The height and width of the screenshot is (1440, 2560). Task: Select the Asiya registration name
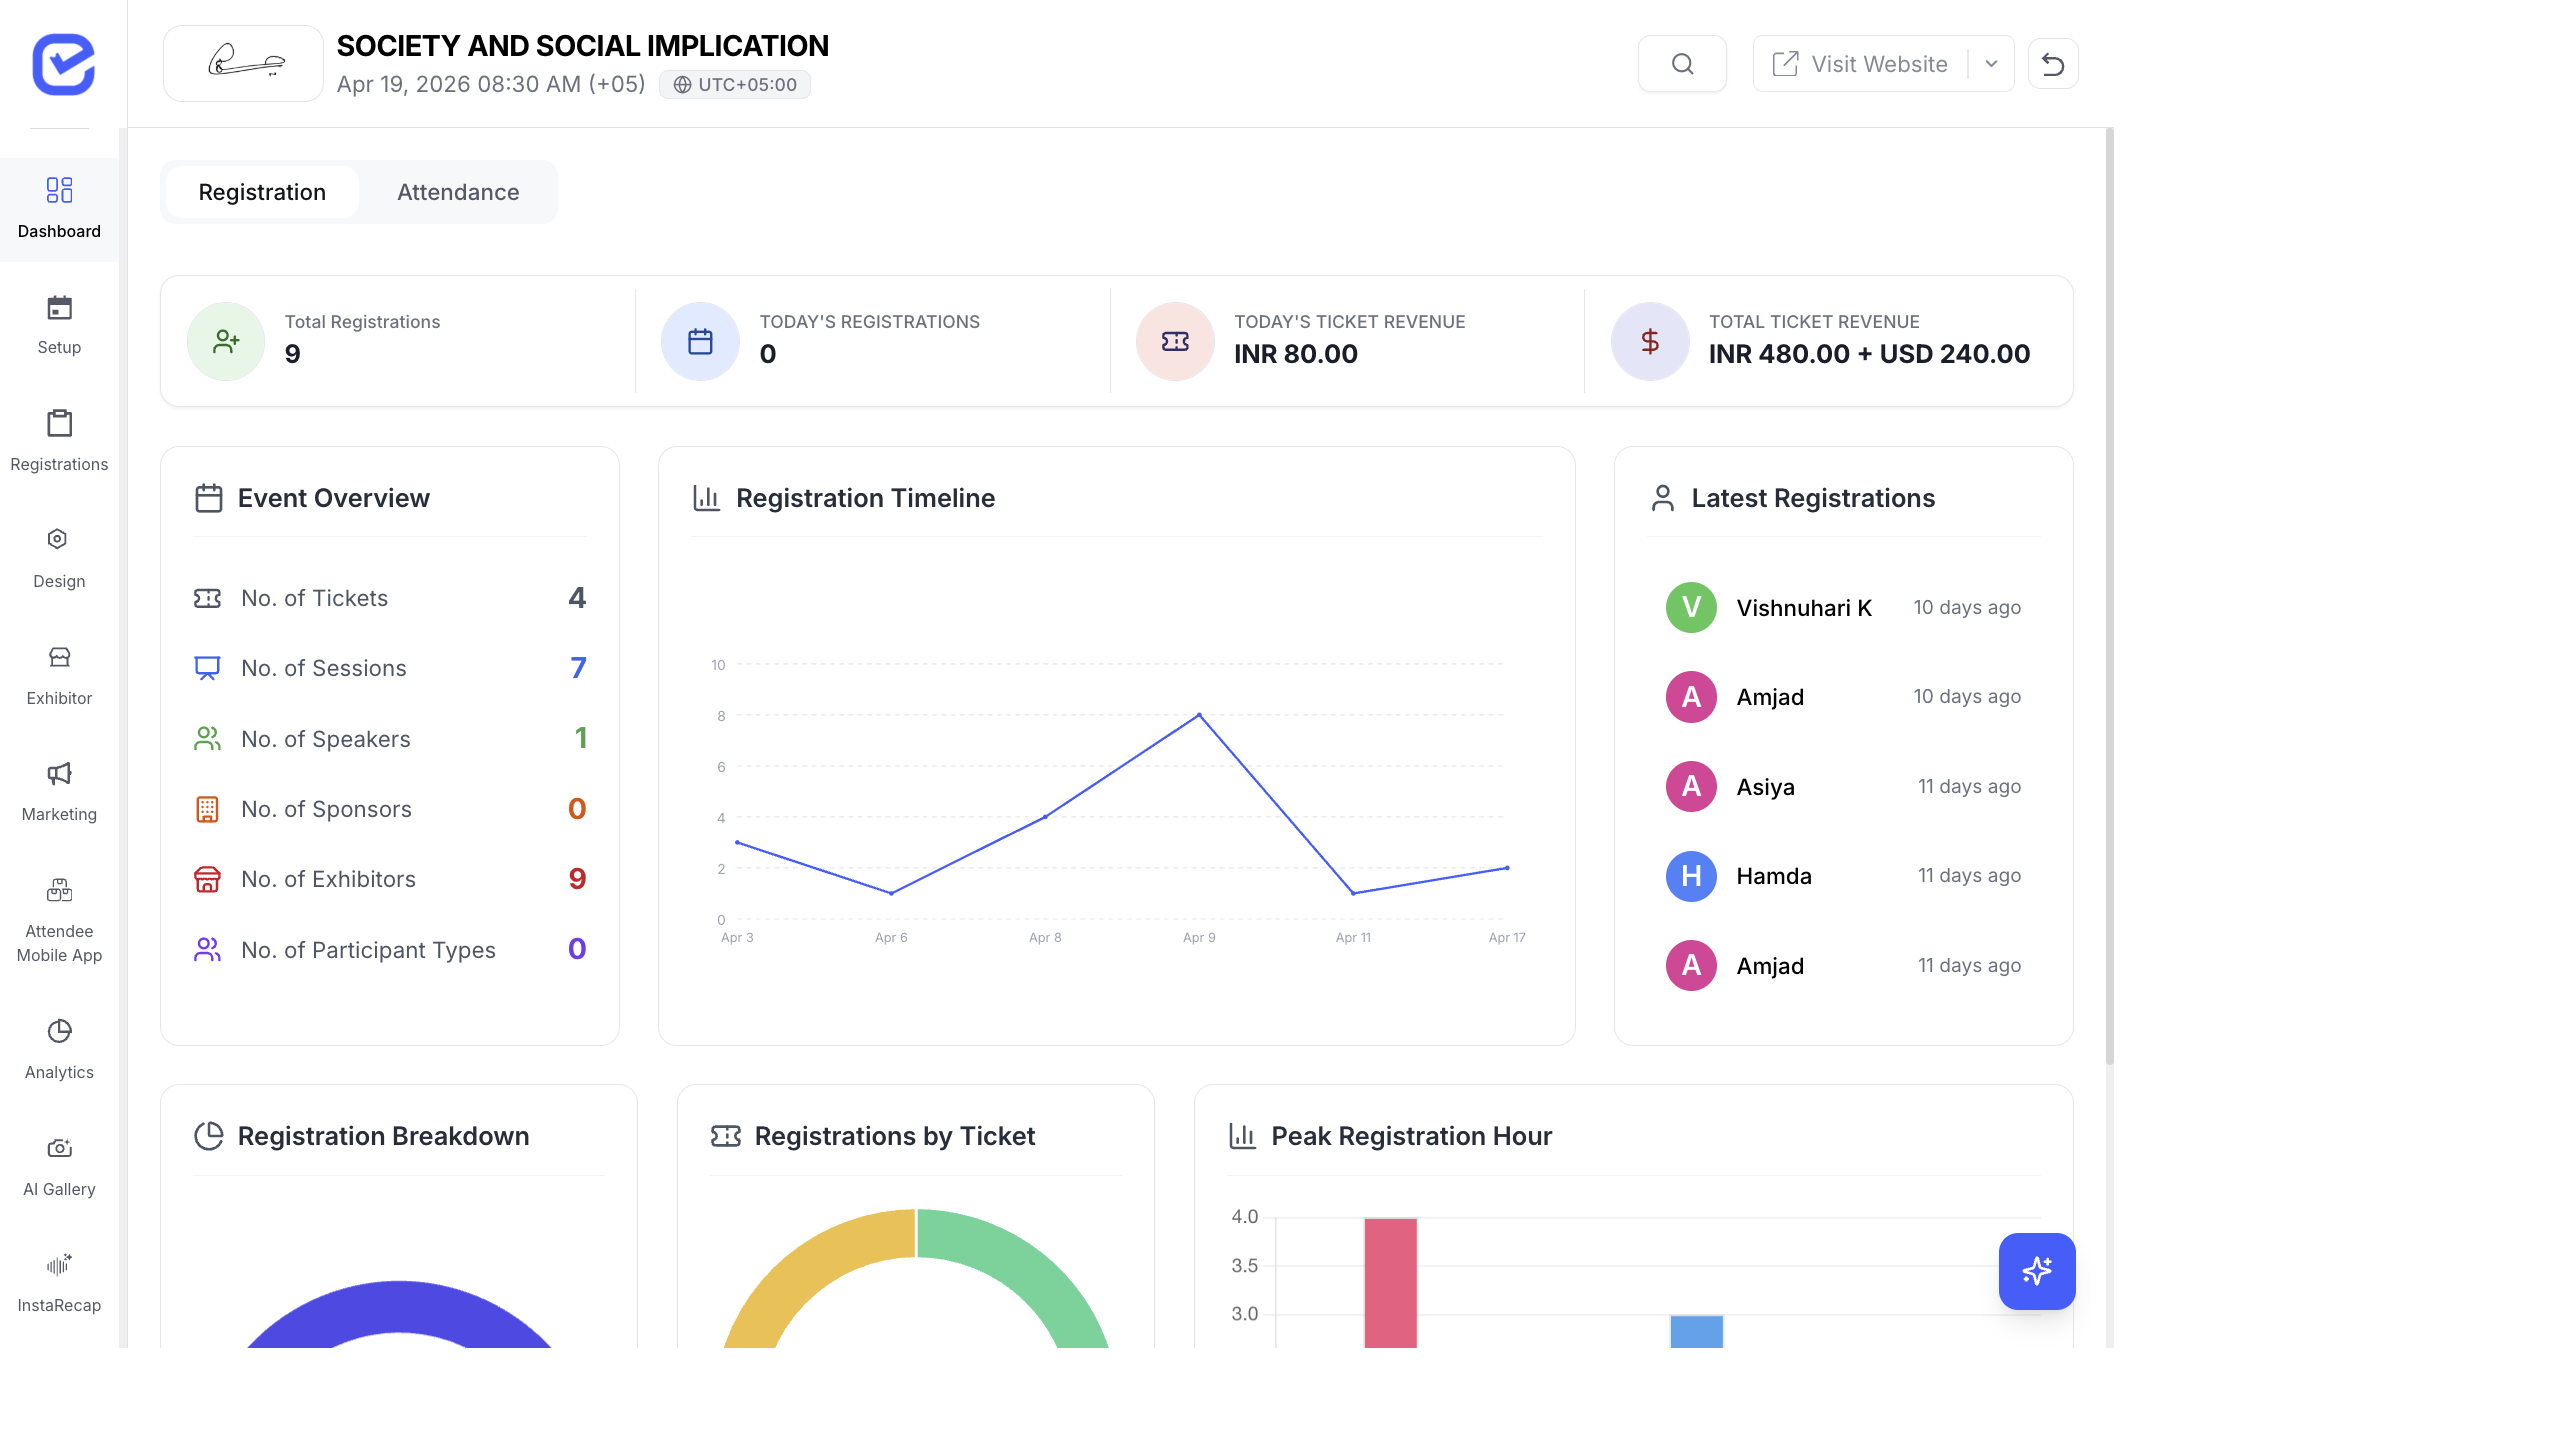[1765, 787]
